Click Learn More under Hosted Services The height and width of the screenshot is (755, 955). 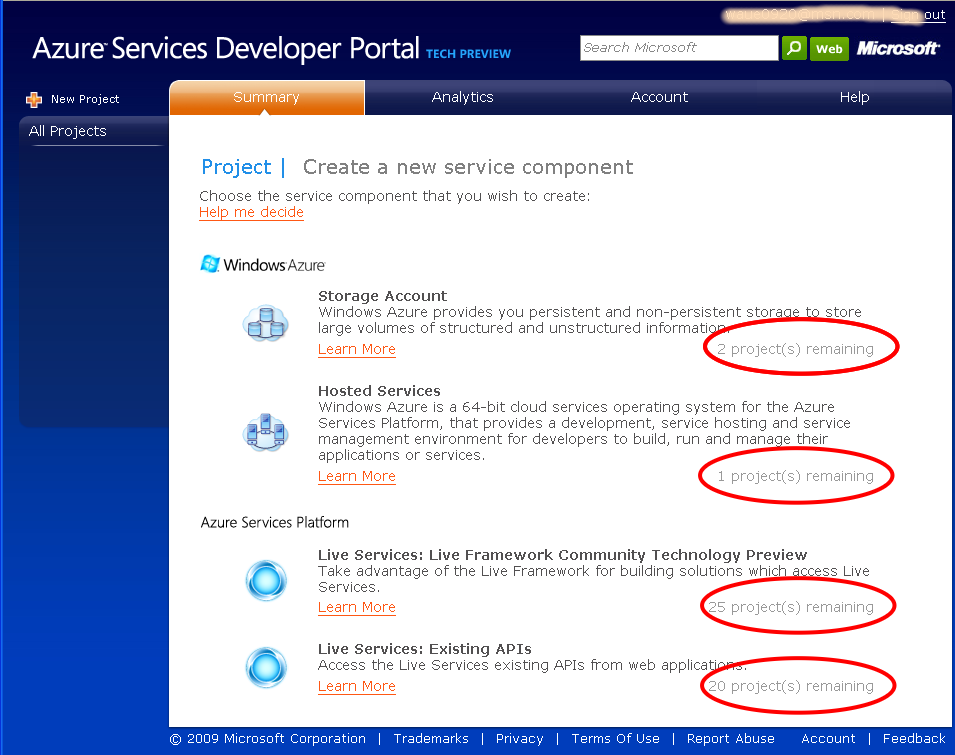coord(357,476)
